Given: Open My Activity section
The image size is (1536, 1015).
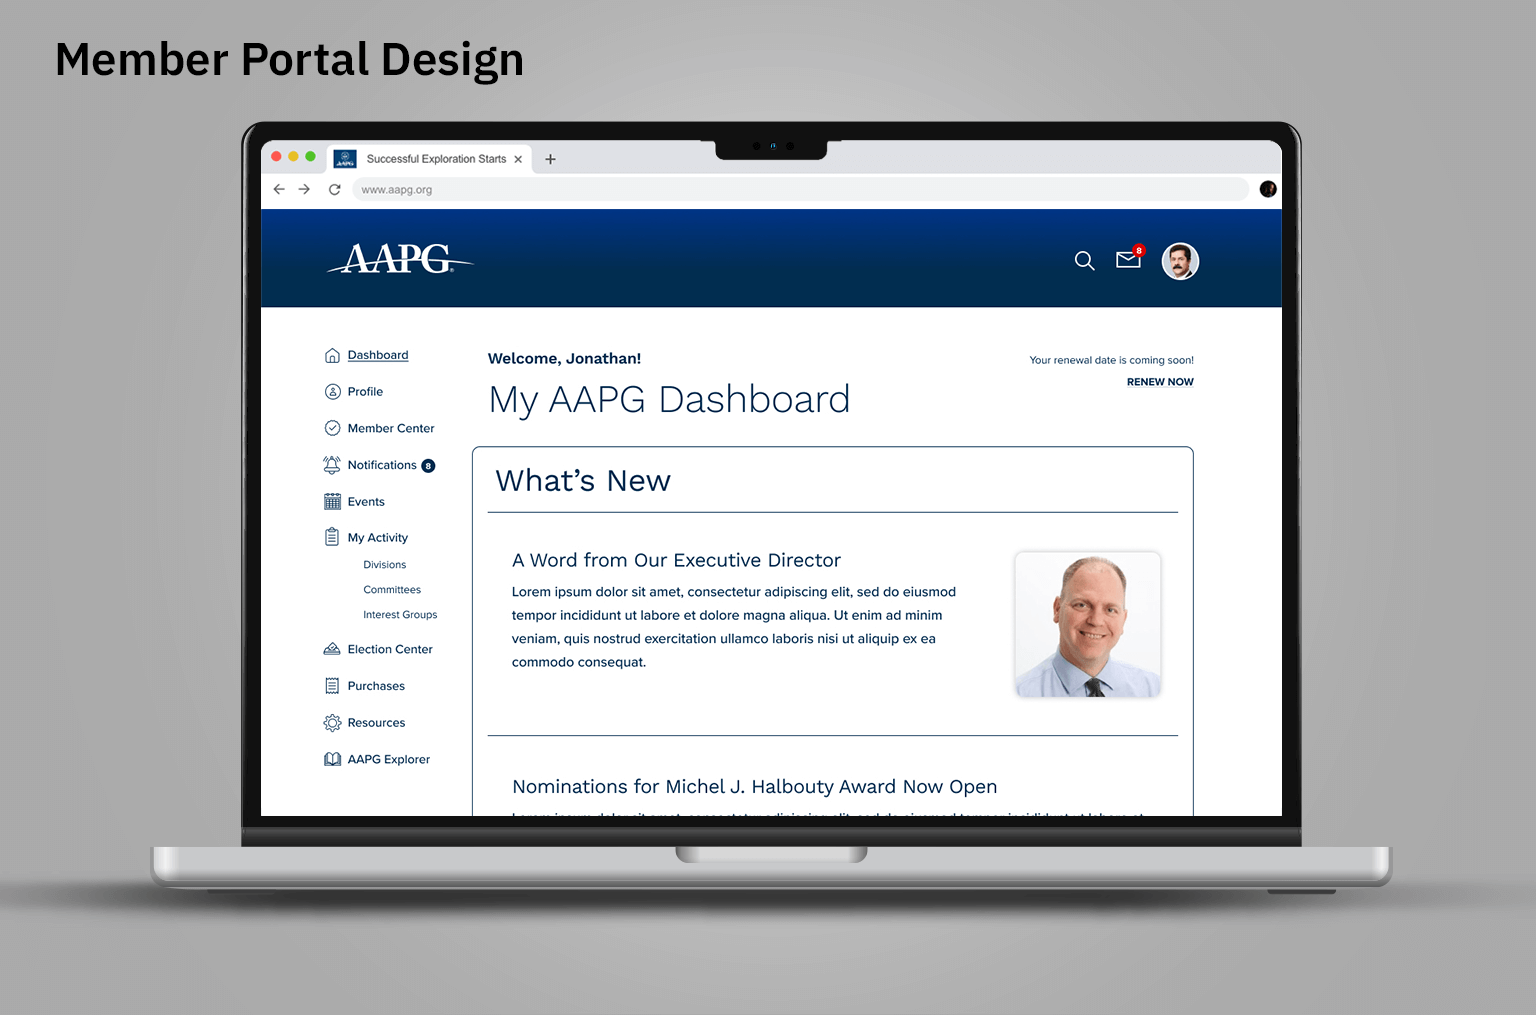Looking at the screenshot, I should [378, 538].
